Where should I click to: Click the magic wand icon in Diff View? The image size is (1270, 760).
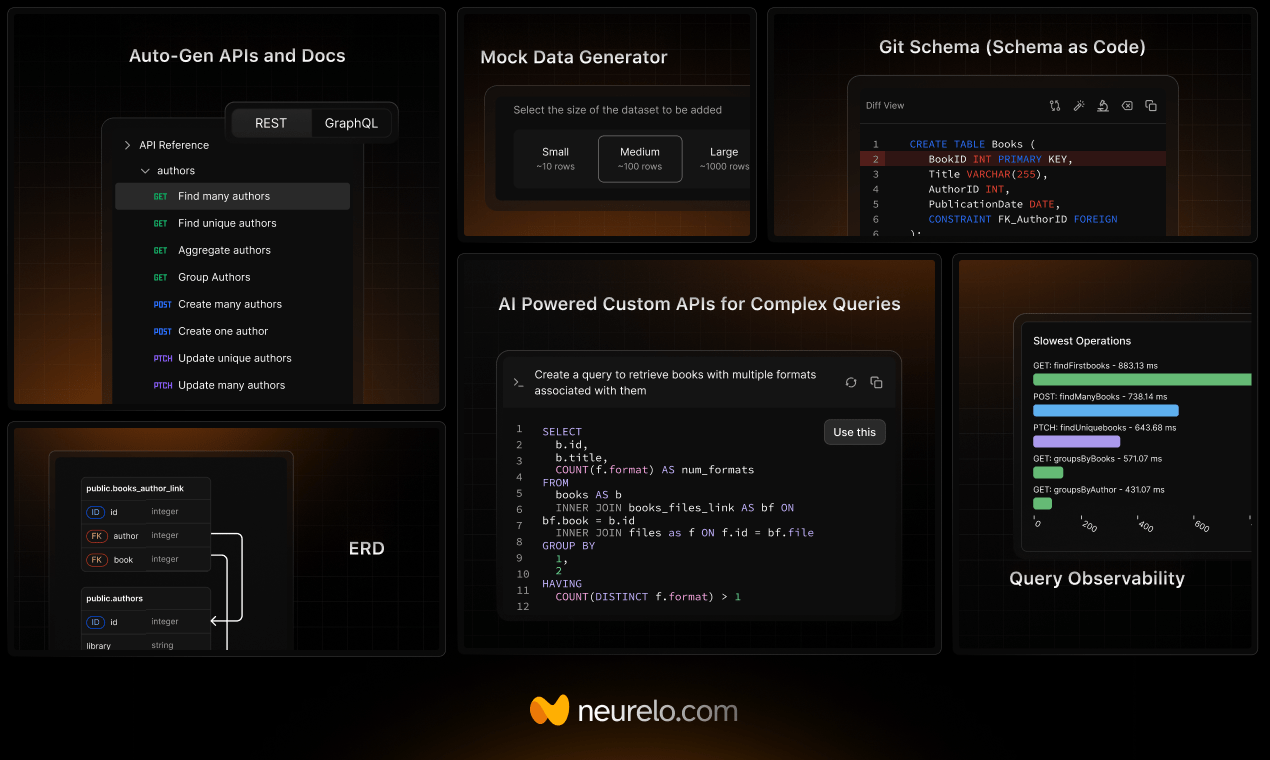point(1079,106)
